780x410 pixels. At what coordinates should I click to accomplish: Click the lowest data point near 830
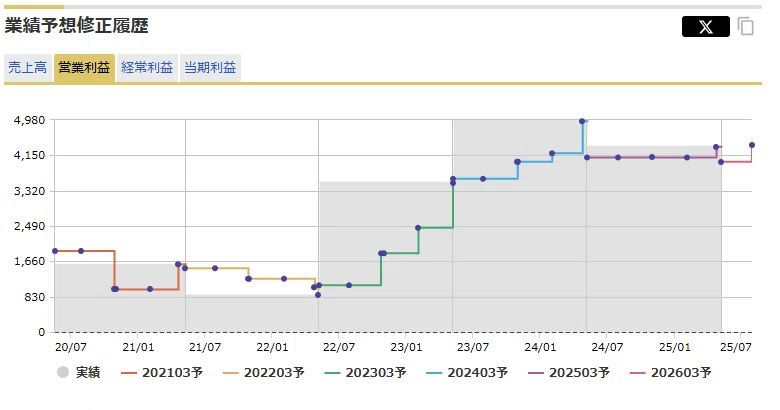318,295
